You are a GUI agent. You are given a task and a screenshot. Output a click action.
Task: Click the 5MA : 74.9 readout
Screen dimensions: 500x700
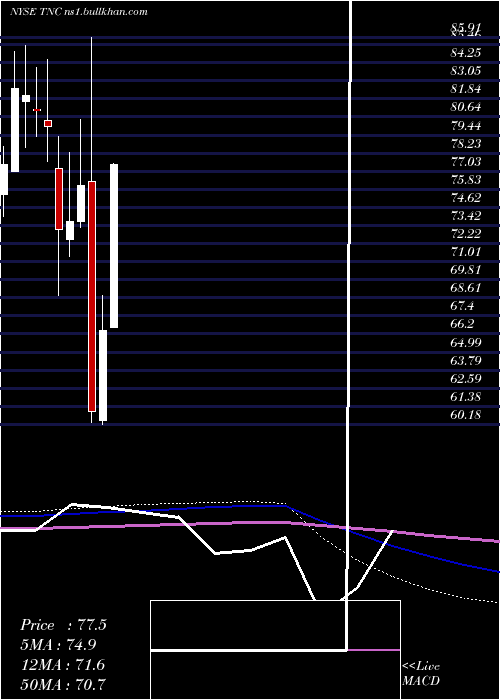[59, 645]
